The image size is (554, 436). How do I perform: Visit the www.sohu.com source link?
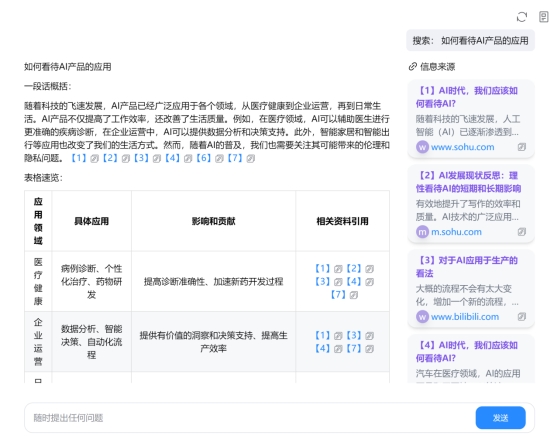coord(462,147)
